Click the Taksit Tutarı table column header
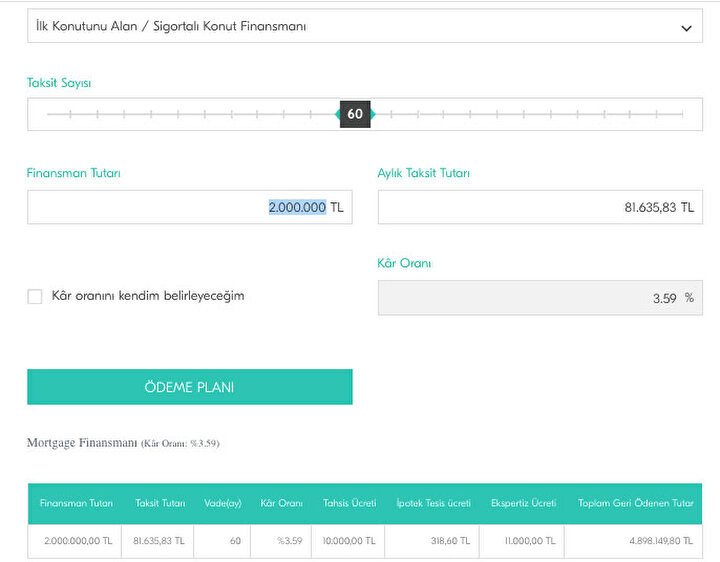Viewport: 720px width, 562px height. pos(160,503)
